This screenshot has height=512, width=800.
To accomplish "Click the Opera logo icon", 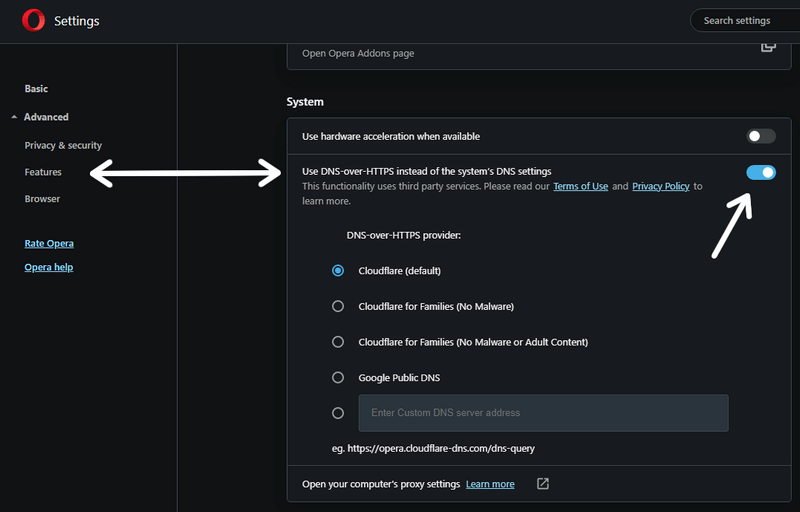I will (33, 20).
